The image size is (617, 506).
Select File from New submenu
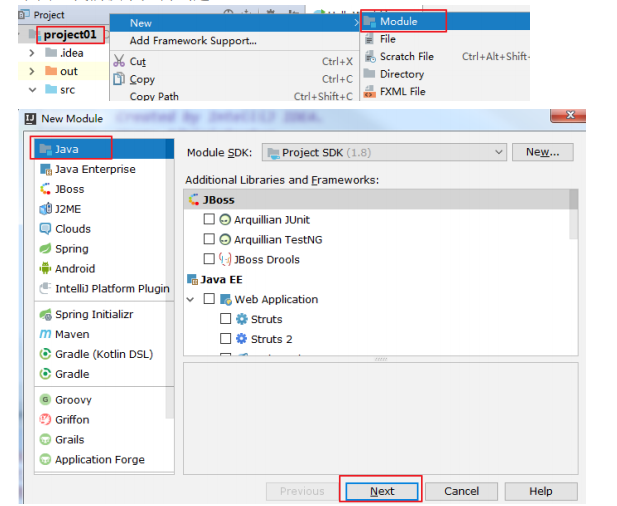[x=445, y=39]
